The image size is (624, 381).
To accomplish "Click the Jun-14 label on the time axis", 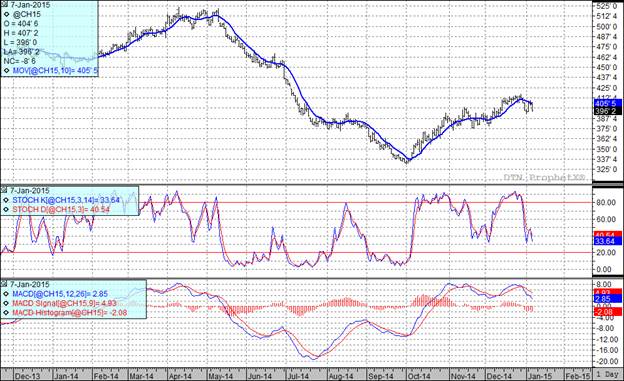I will point(259,376).
